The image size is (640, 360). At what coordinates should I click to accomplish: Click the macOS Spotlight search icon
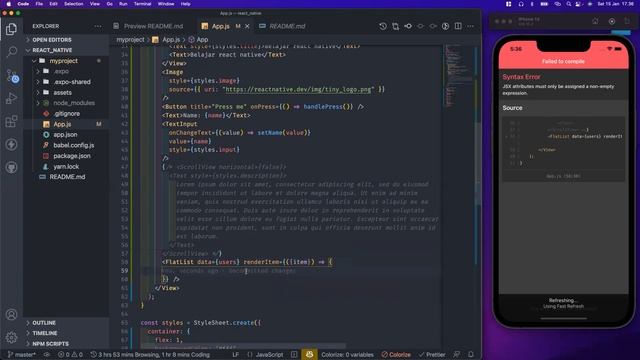point(569,4)
